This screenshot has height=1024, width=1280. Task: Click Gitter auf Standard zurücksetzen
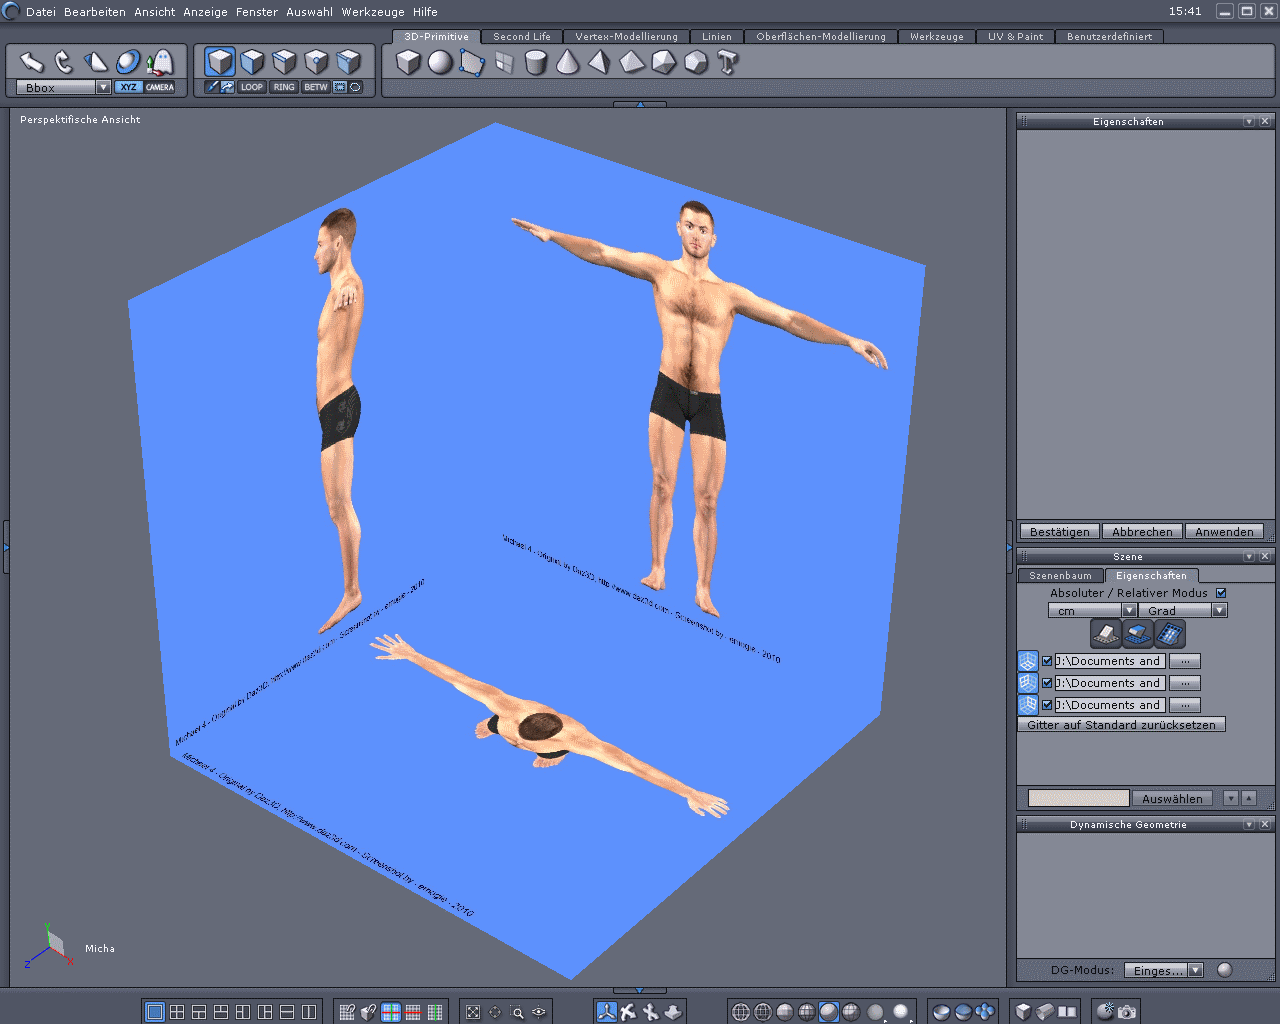pos(1121,725)
